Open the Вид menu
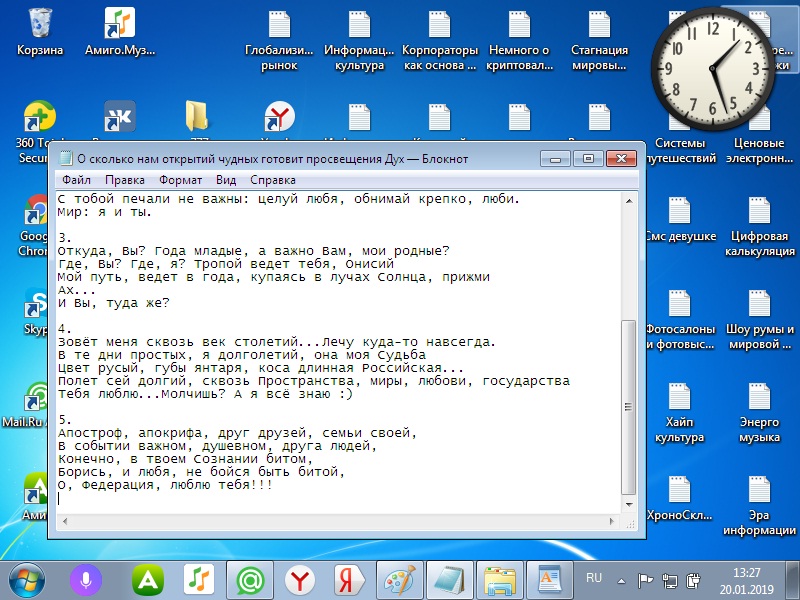Viewport: 800px width, 600px height. 226,180
